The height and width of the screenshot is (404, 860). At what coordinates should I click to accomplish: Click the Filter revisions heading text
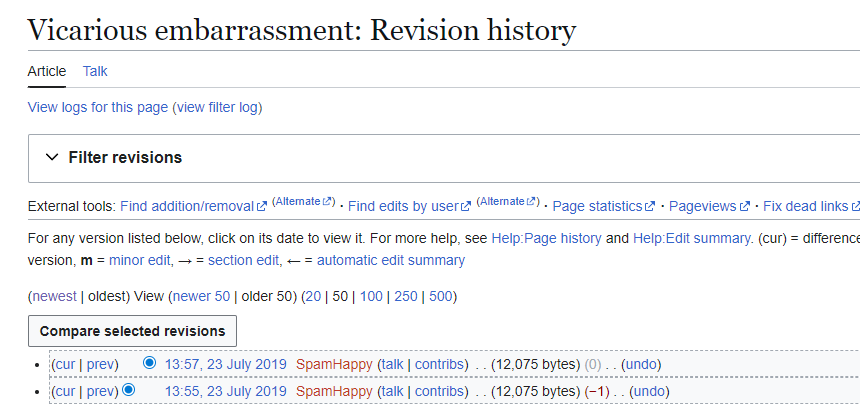tap(125, 157)
